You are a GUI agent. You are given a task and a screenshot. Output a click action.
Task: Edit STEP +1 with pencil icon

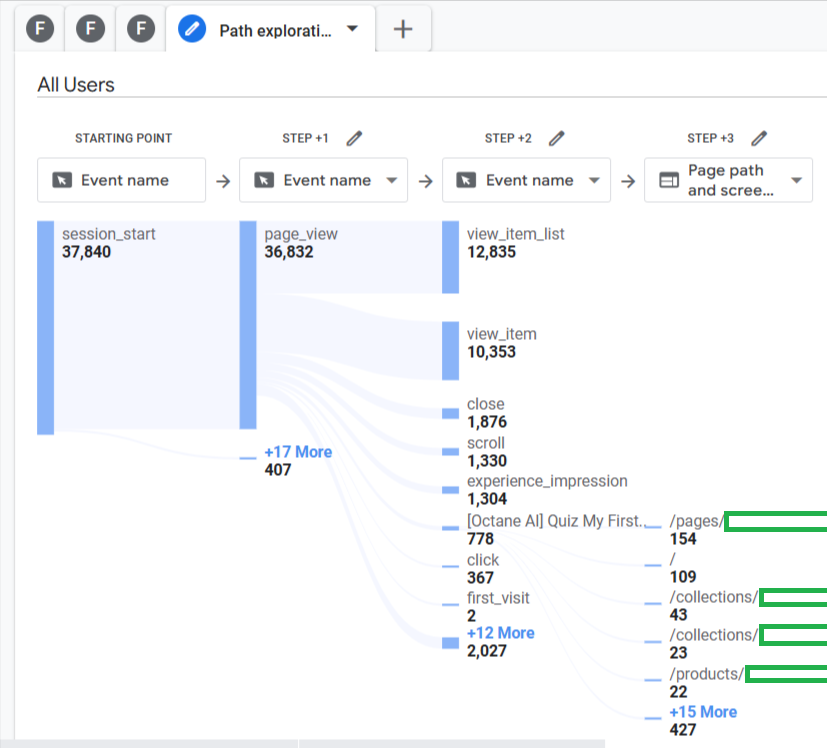[354, 138]
